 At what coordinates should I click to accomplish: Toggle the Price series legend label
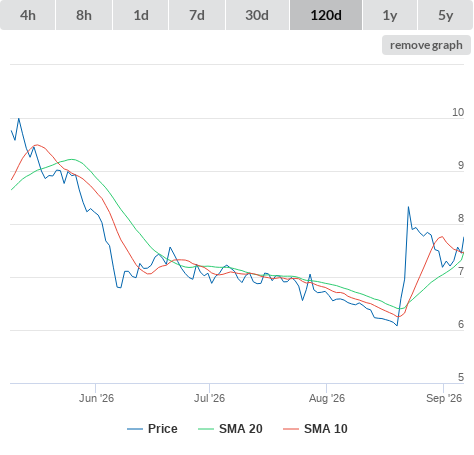163,429
